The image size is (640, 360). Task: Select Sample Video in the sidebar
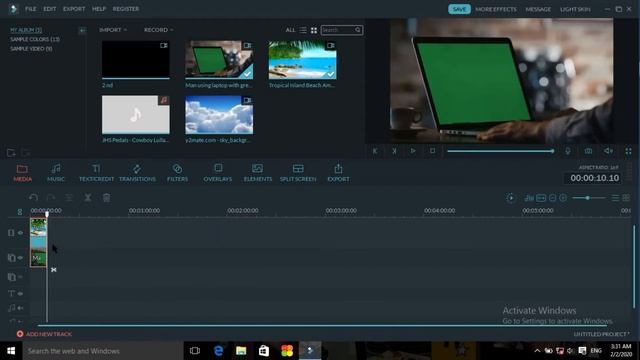pos(31,49)
